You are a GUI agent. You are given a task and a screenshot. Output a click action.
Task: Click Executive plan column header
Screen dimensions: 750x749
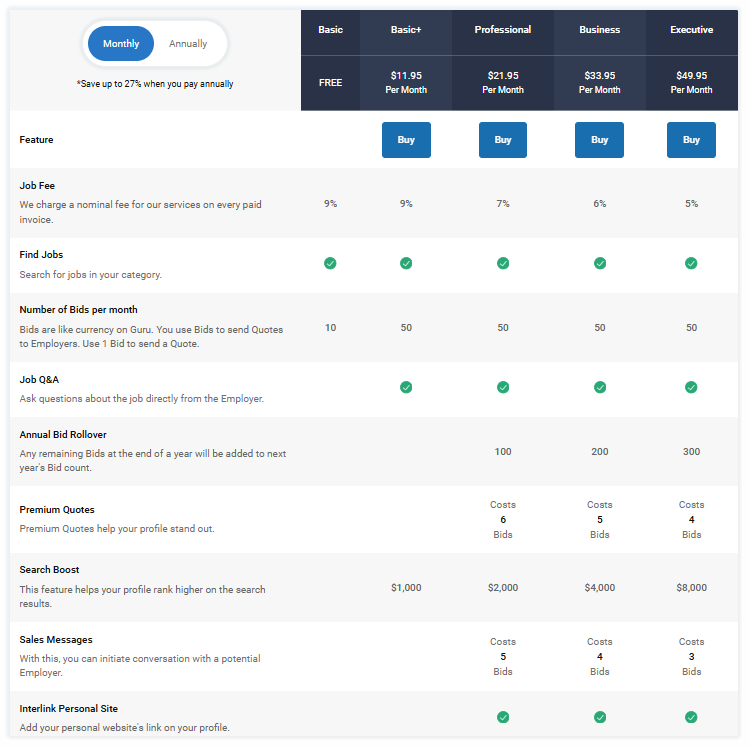point(691,30)
